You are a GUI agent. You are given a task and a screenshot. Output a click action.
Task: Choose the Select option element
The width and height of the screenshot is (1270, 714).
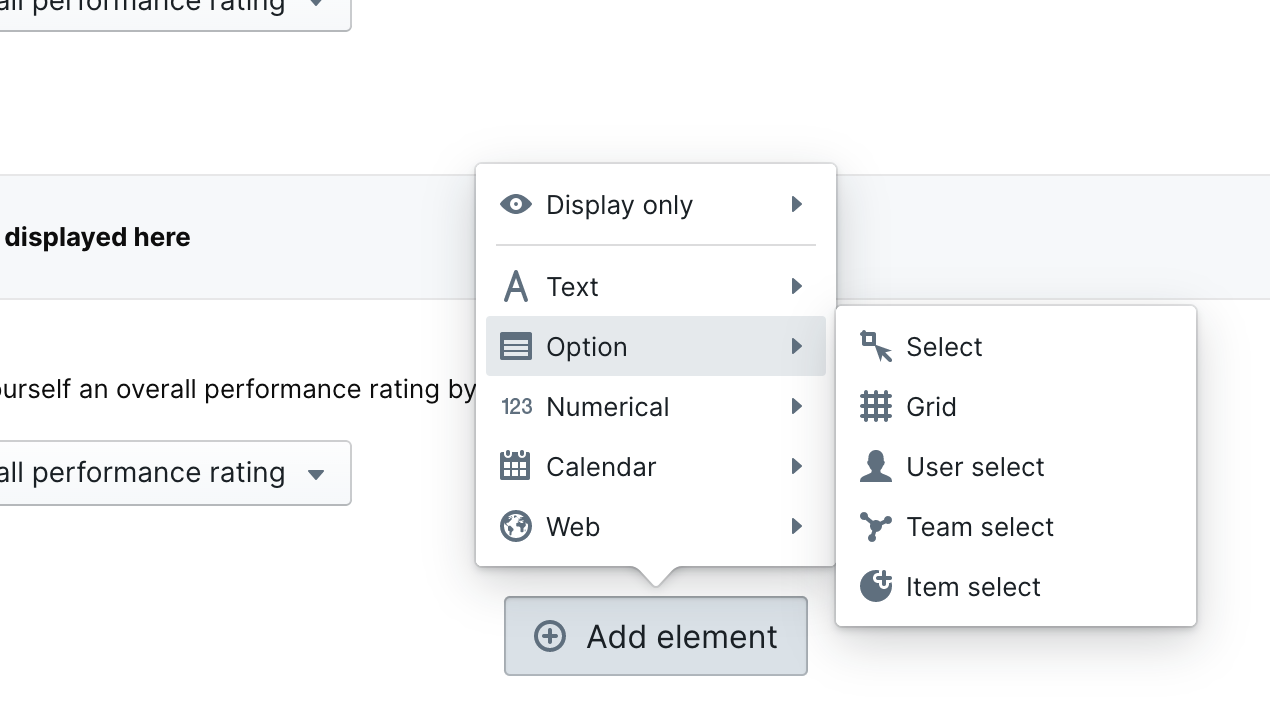click(944, 347)
